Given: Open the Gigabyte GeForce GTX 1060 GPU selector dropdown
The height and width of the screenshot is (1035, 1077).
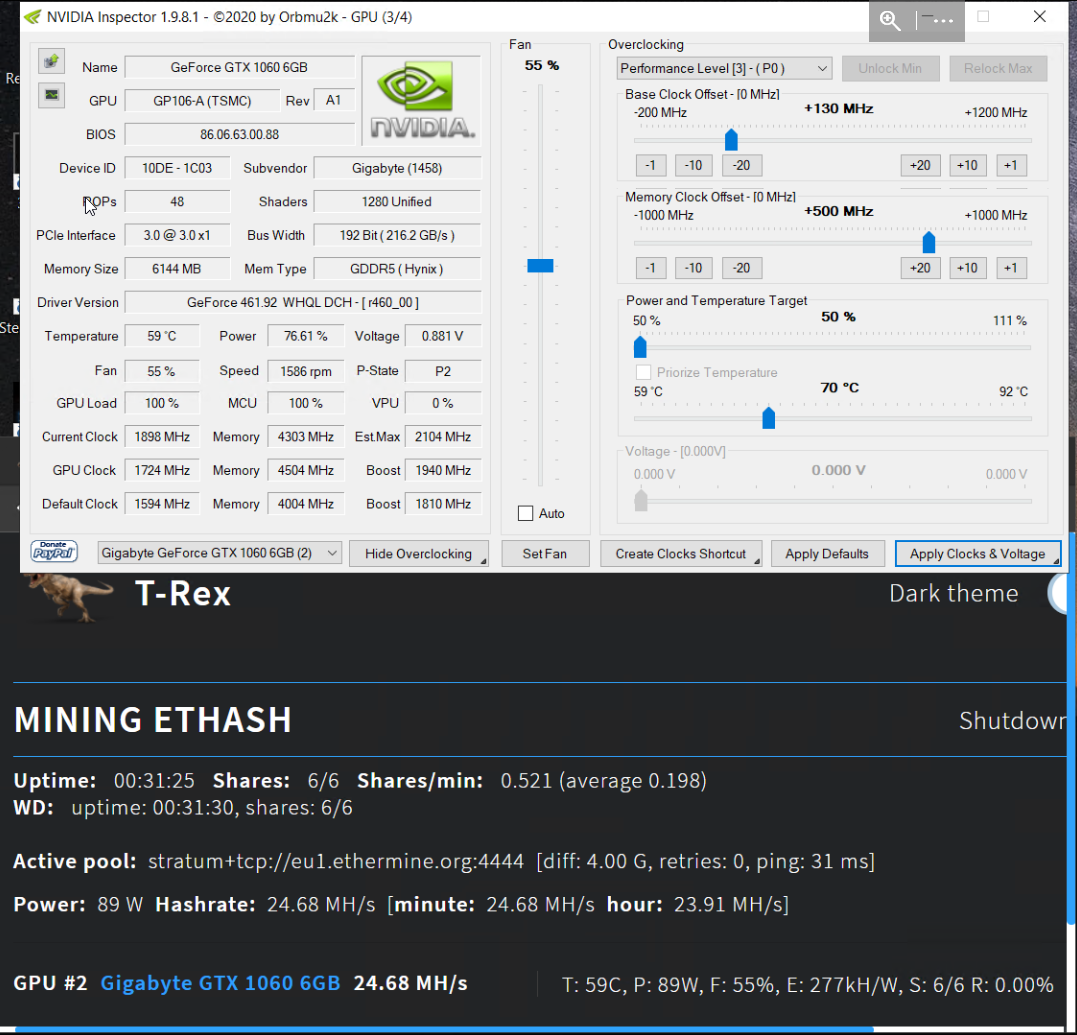Looking at the screenshot, I should pyautogui.click(x=218, y=553).
